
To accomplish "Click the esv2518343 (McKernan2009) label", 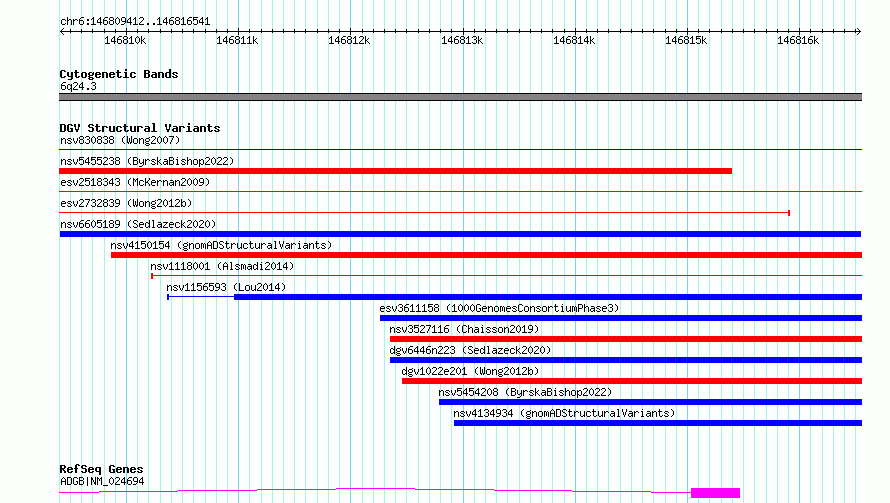I will pyautogui.click(x=135, y=182).
